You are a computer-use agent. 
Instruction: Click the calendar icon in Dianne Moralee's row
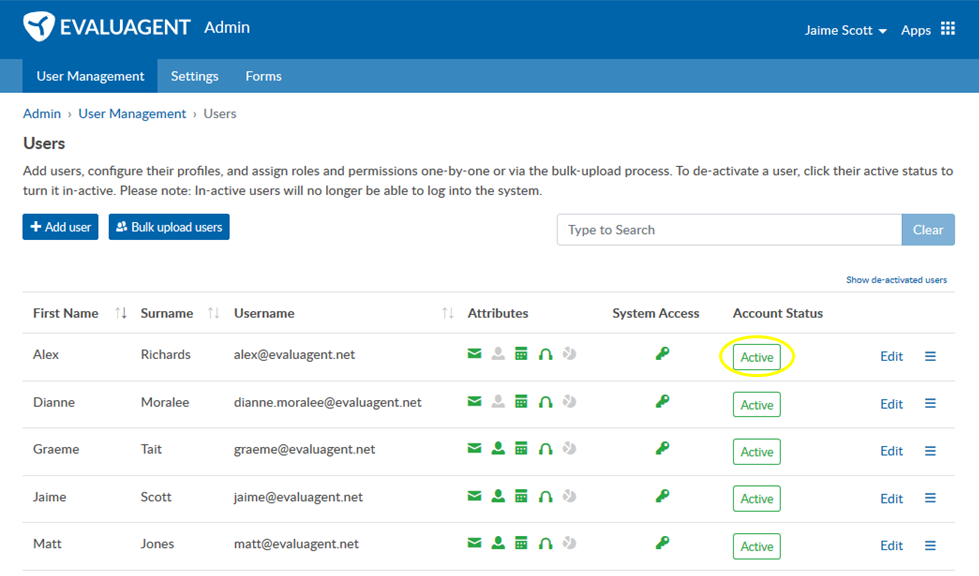coord(521,401)
